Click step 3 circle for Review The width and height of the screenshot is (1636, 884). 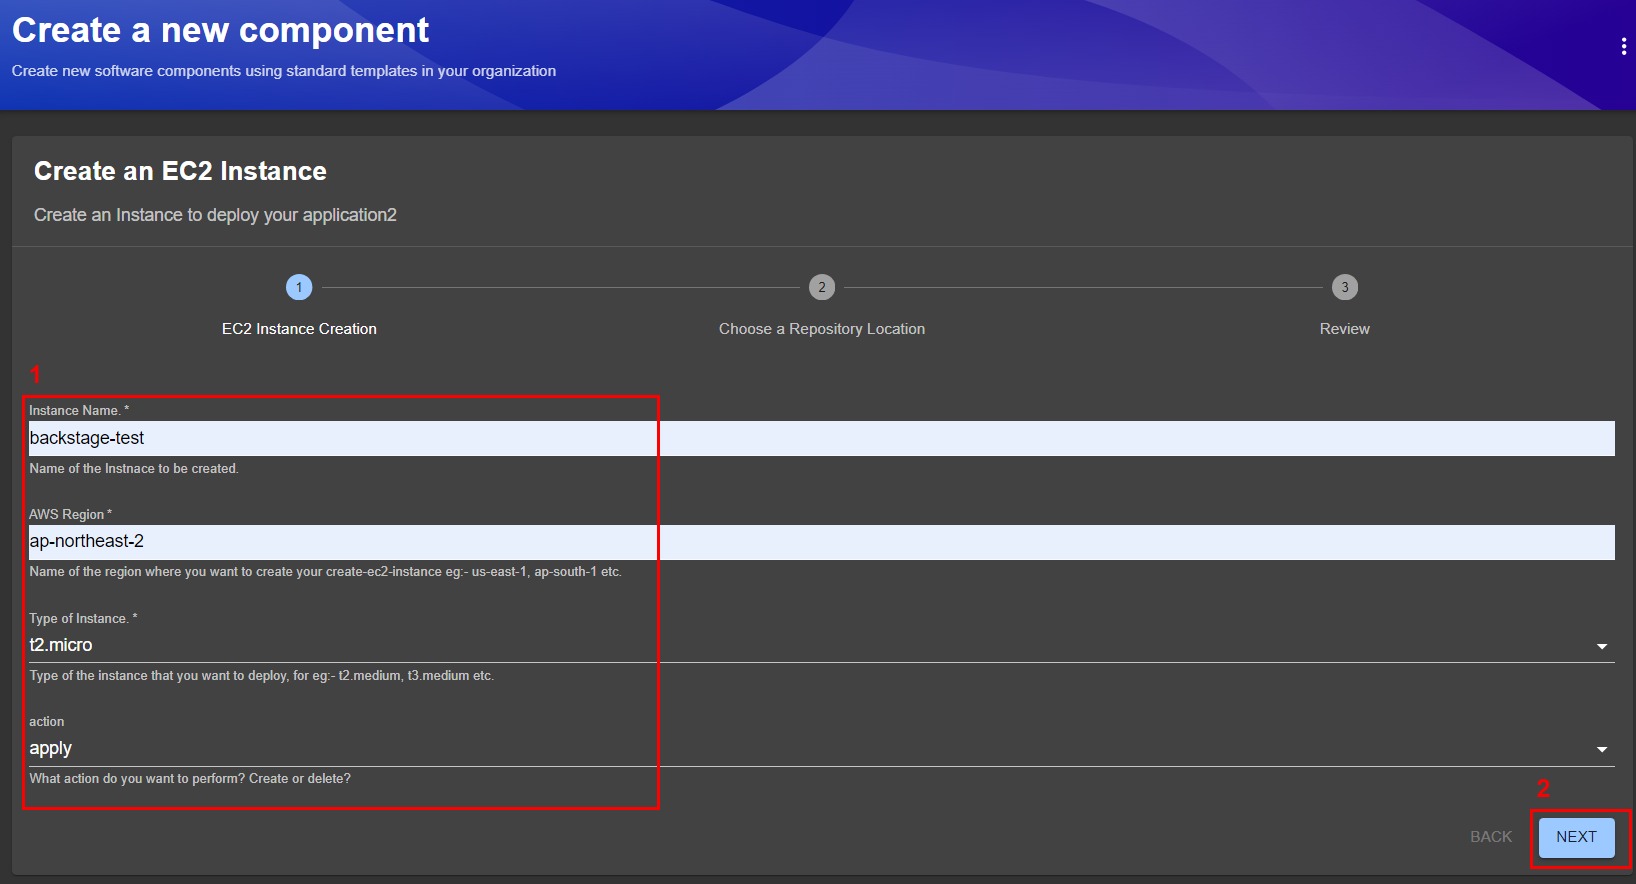[1345, 287]
